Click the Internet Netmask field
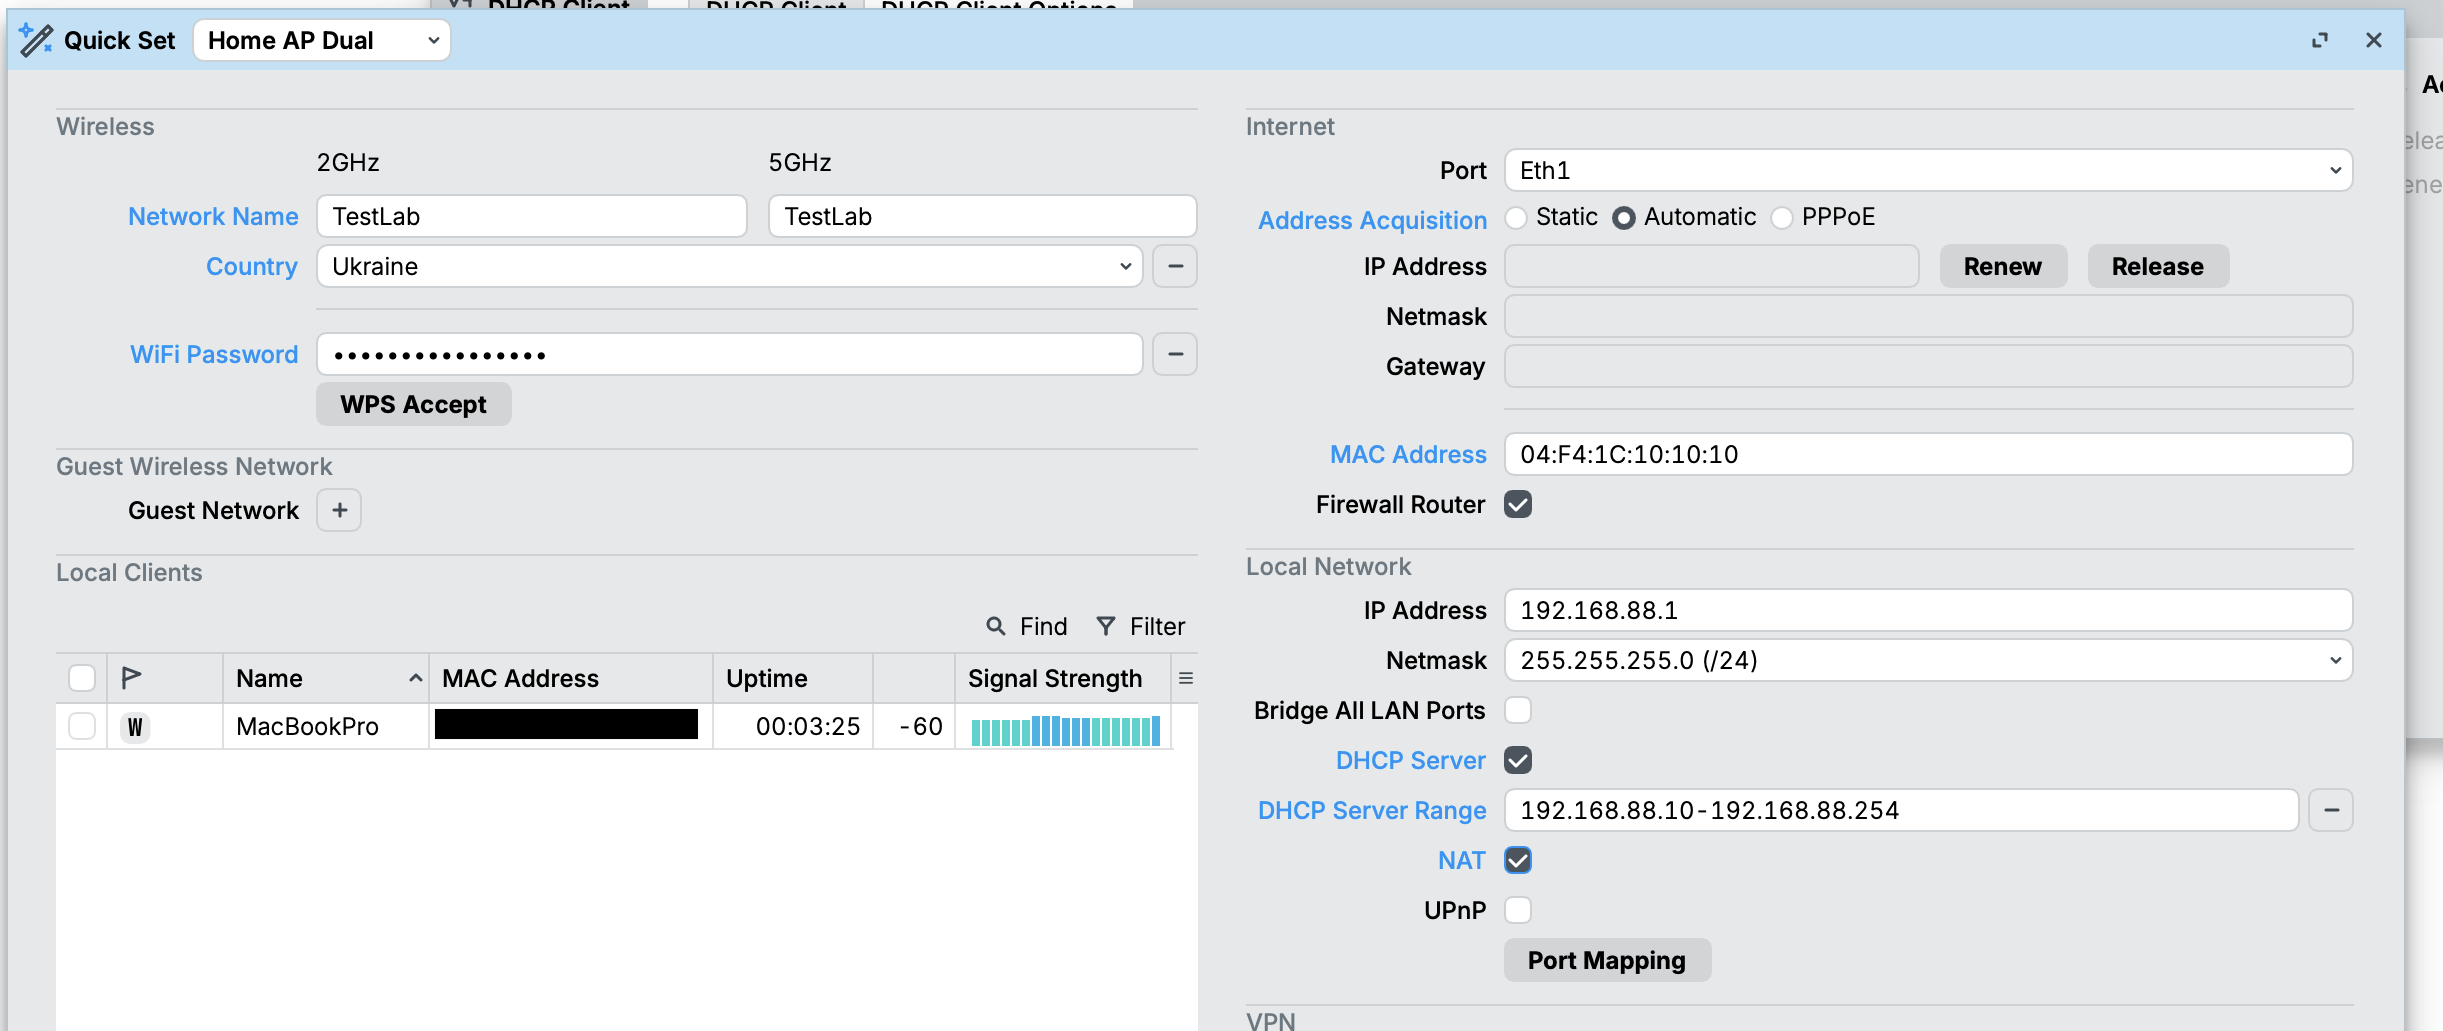Viewport: 2443px width, 1031px height. (x=1929, y=316)
